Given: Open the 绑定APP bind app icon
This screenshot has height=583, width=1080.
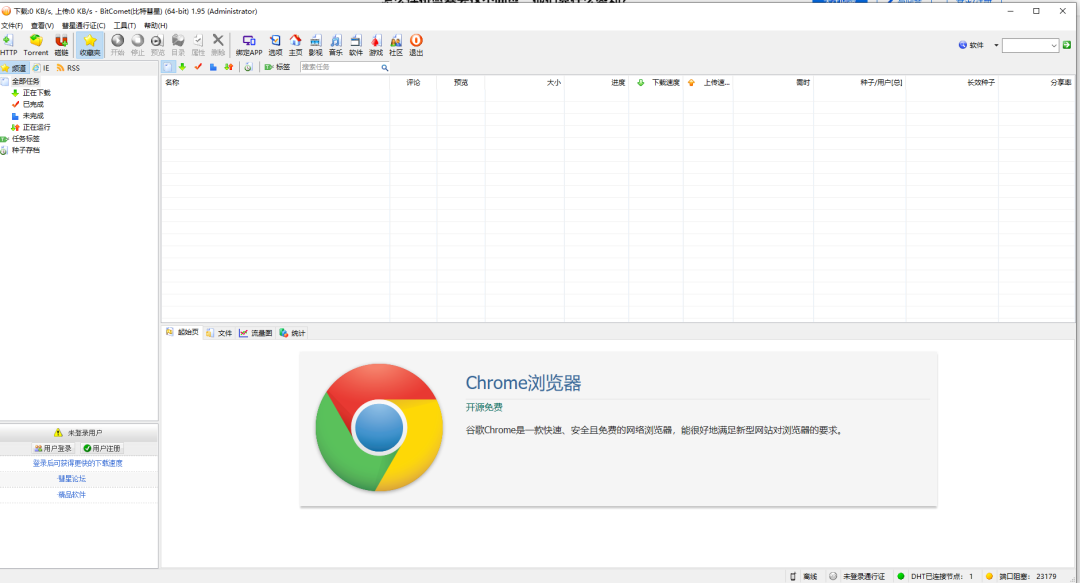Looking at the screenshot, I should tap(249, 45).
